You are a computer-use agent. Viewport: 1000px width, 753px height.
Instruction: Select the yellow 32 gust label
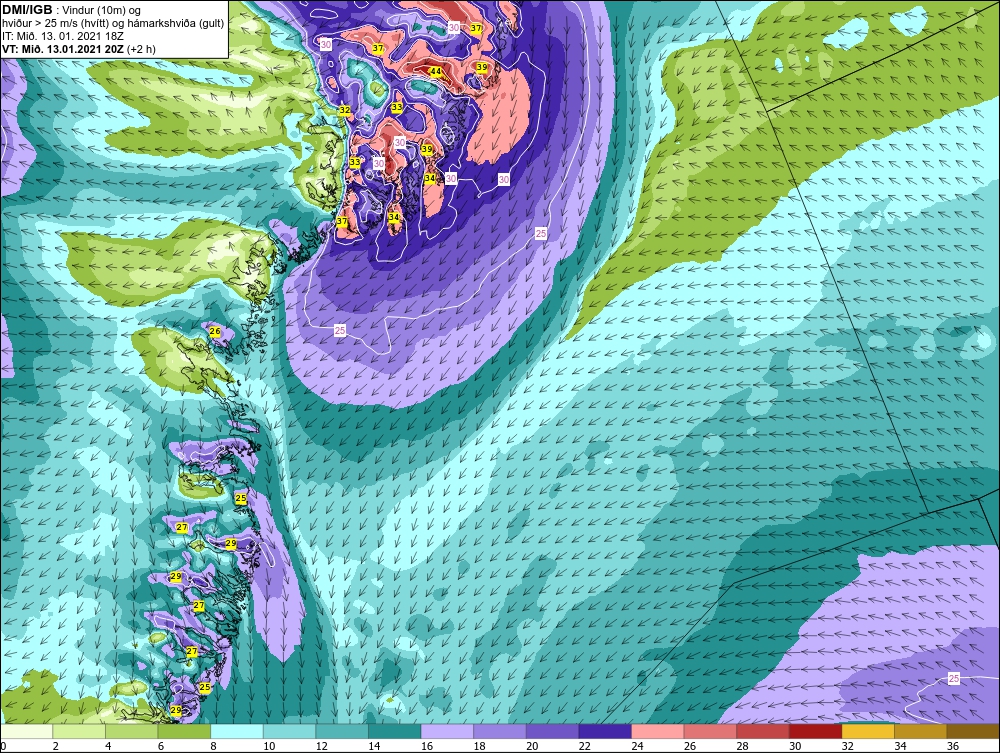click(344, 110)
